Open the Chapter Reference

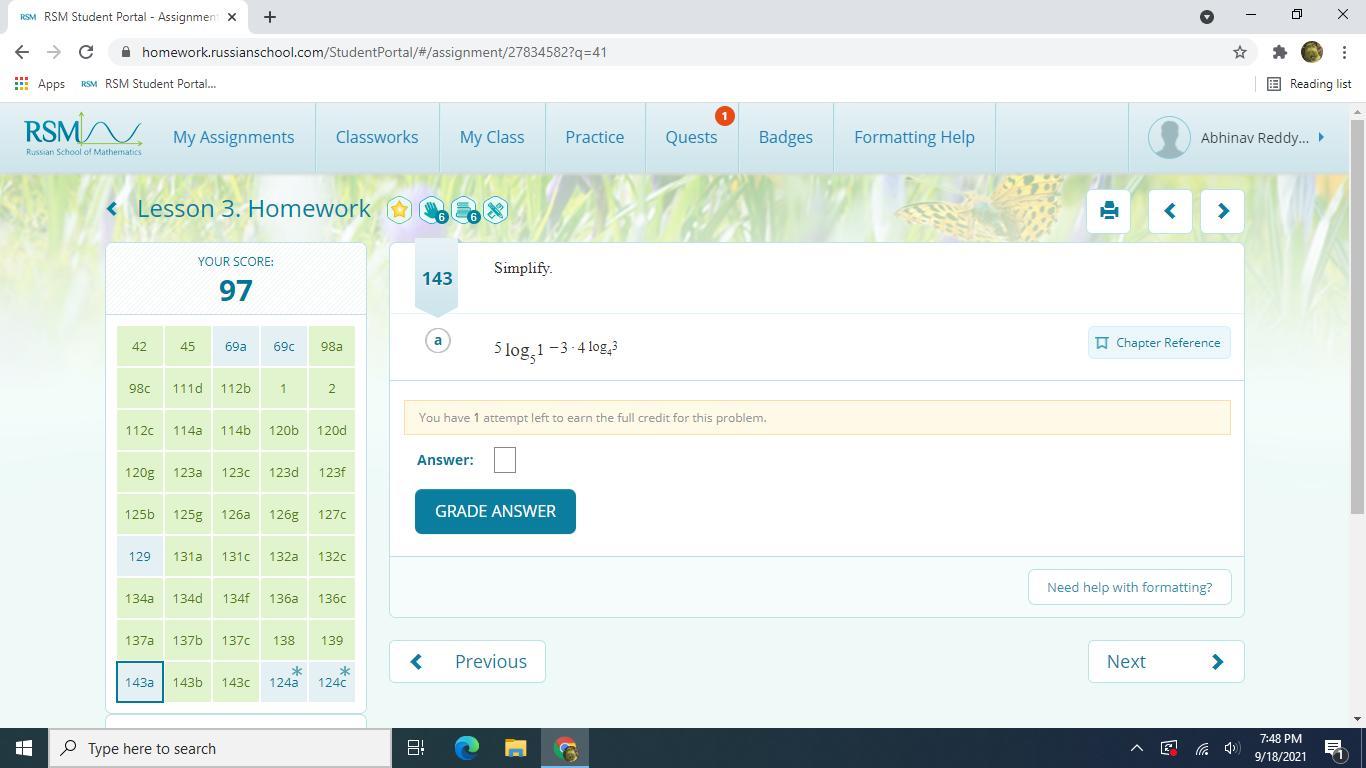coord(1159,343)
